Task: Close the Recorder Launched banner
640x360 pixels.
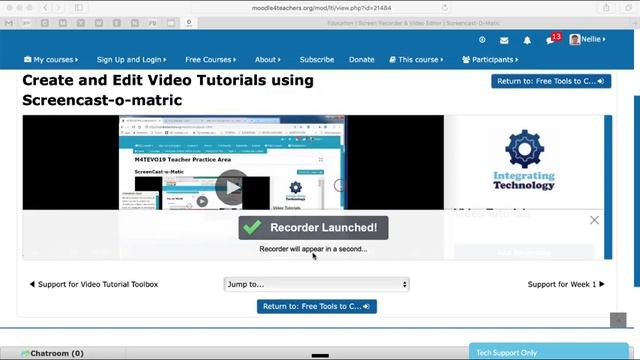Action: tap(594, 220)
